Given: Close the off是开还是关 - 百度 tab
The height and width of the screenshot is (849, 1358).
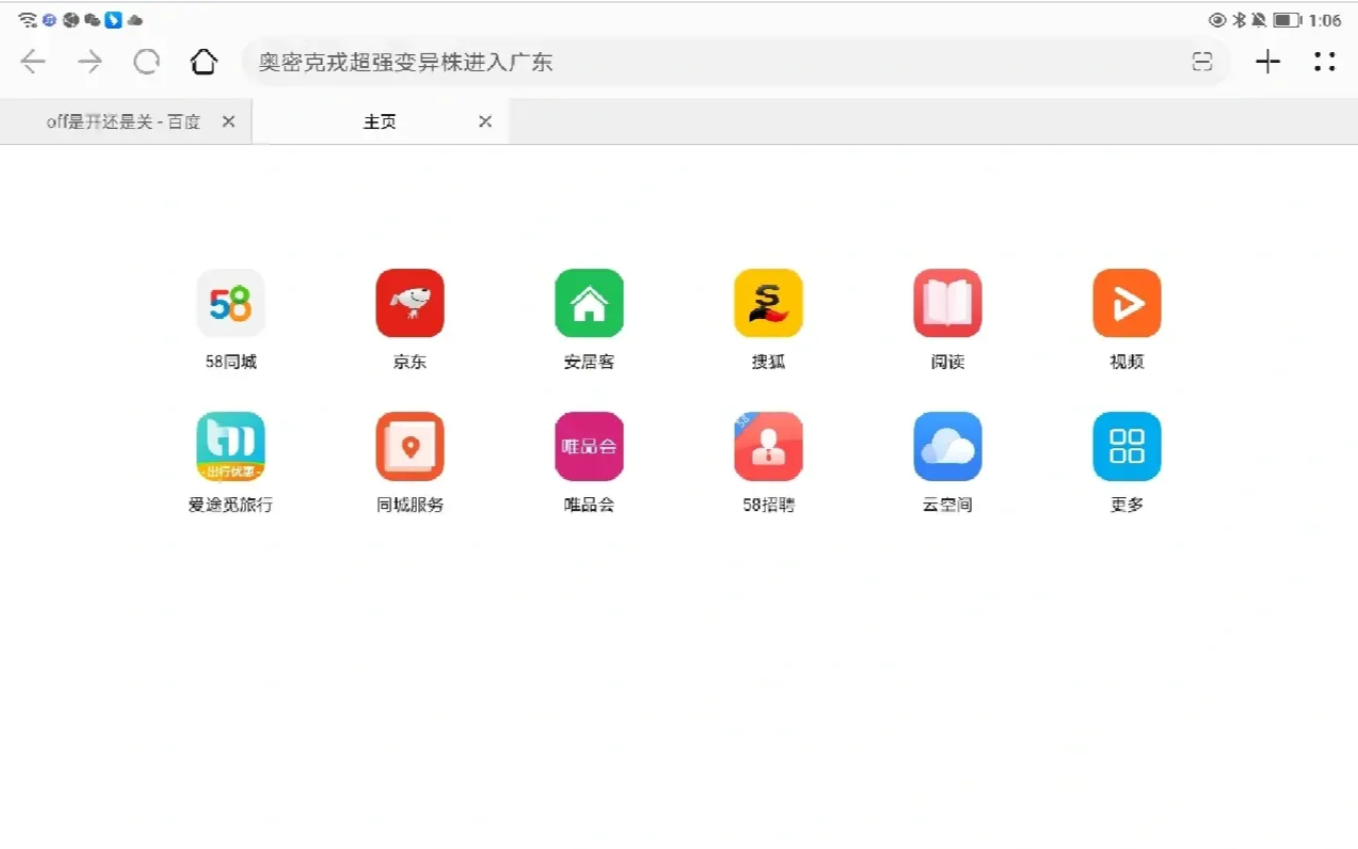Looking at the screenshot, I should pos(228,122).
